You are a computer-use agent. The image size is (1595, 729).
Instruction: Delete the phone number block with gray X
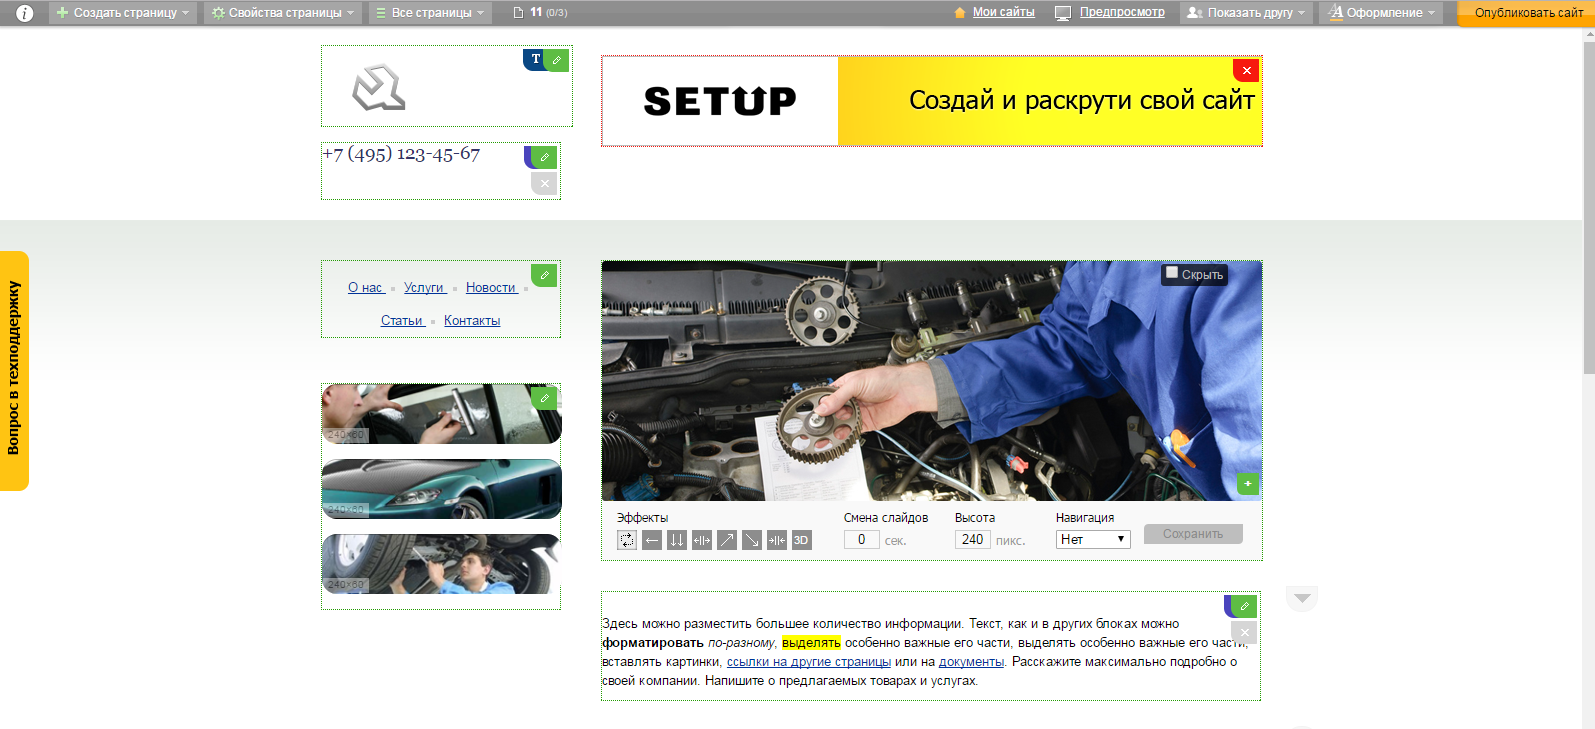pos(544,183)
